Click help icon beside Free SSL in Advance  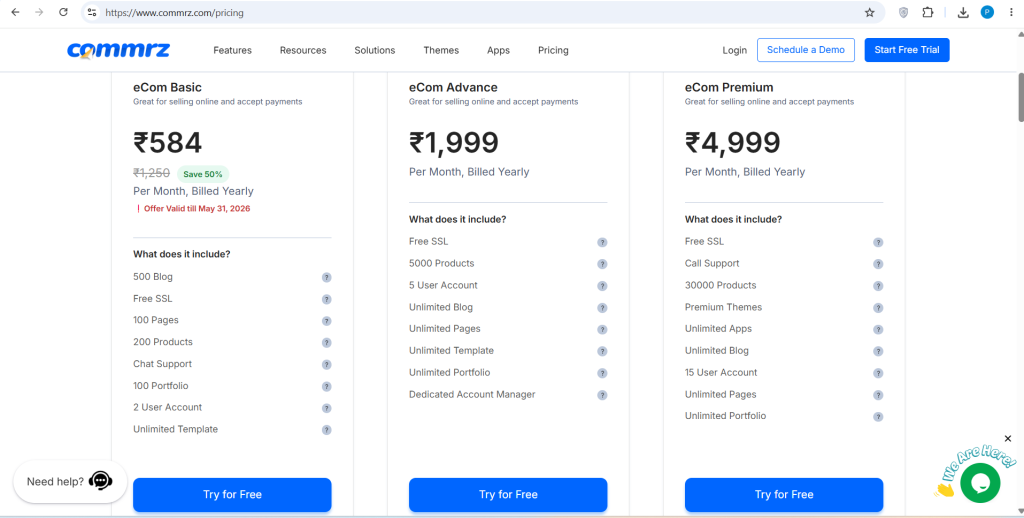pos(602,242)
